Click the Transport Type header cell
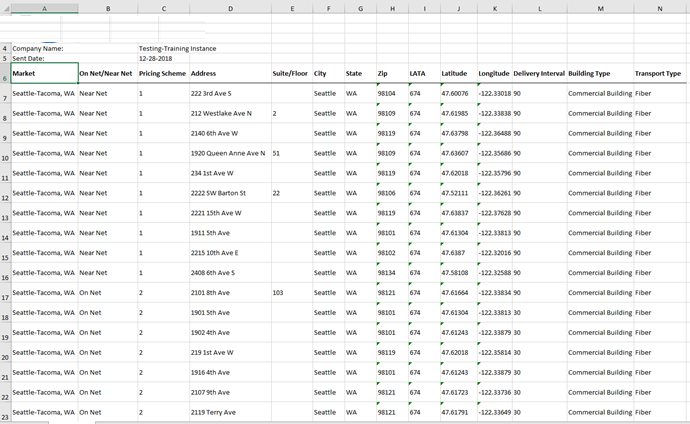This screenshot has height=424, width=690. pyautogui.click(x=660, y=73)
